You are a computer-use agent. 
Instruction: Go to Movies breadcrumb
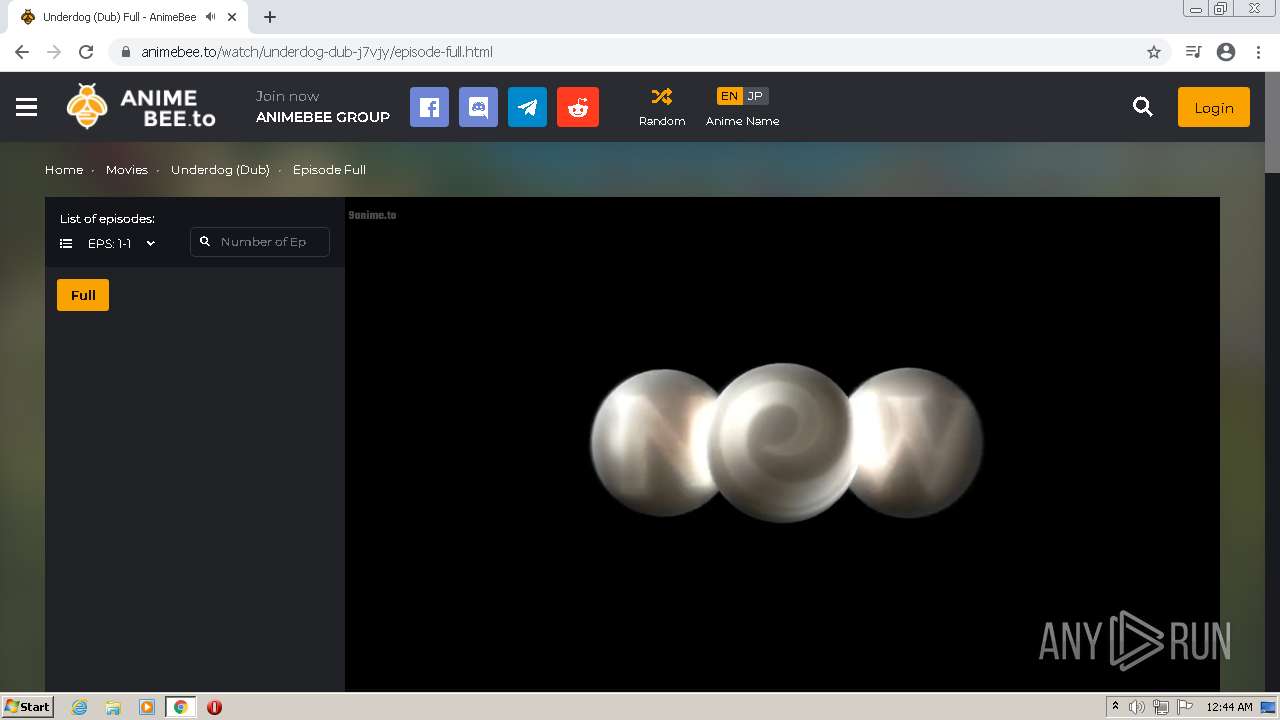click(x=127, y=170)
